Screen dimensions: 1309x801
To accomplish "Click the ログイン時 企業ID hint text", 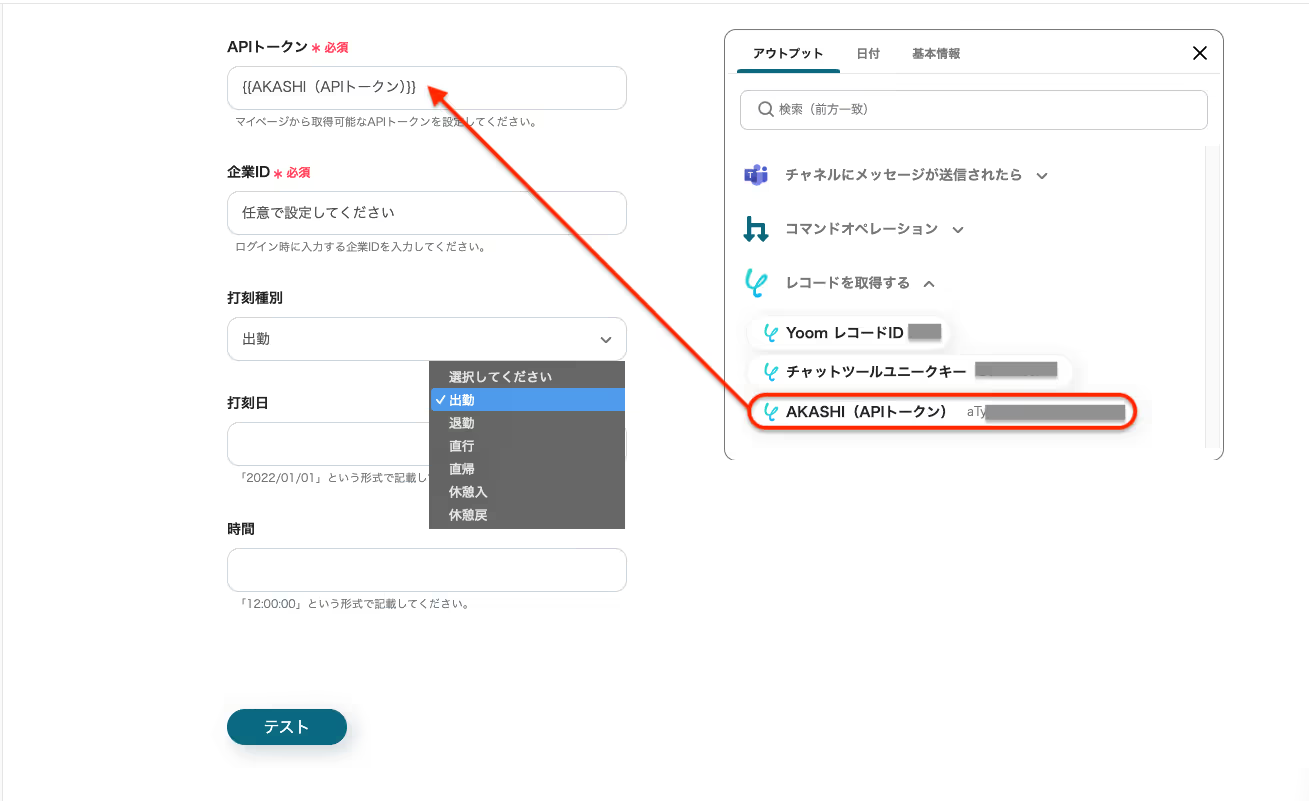I will 361,247.
